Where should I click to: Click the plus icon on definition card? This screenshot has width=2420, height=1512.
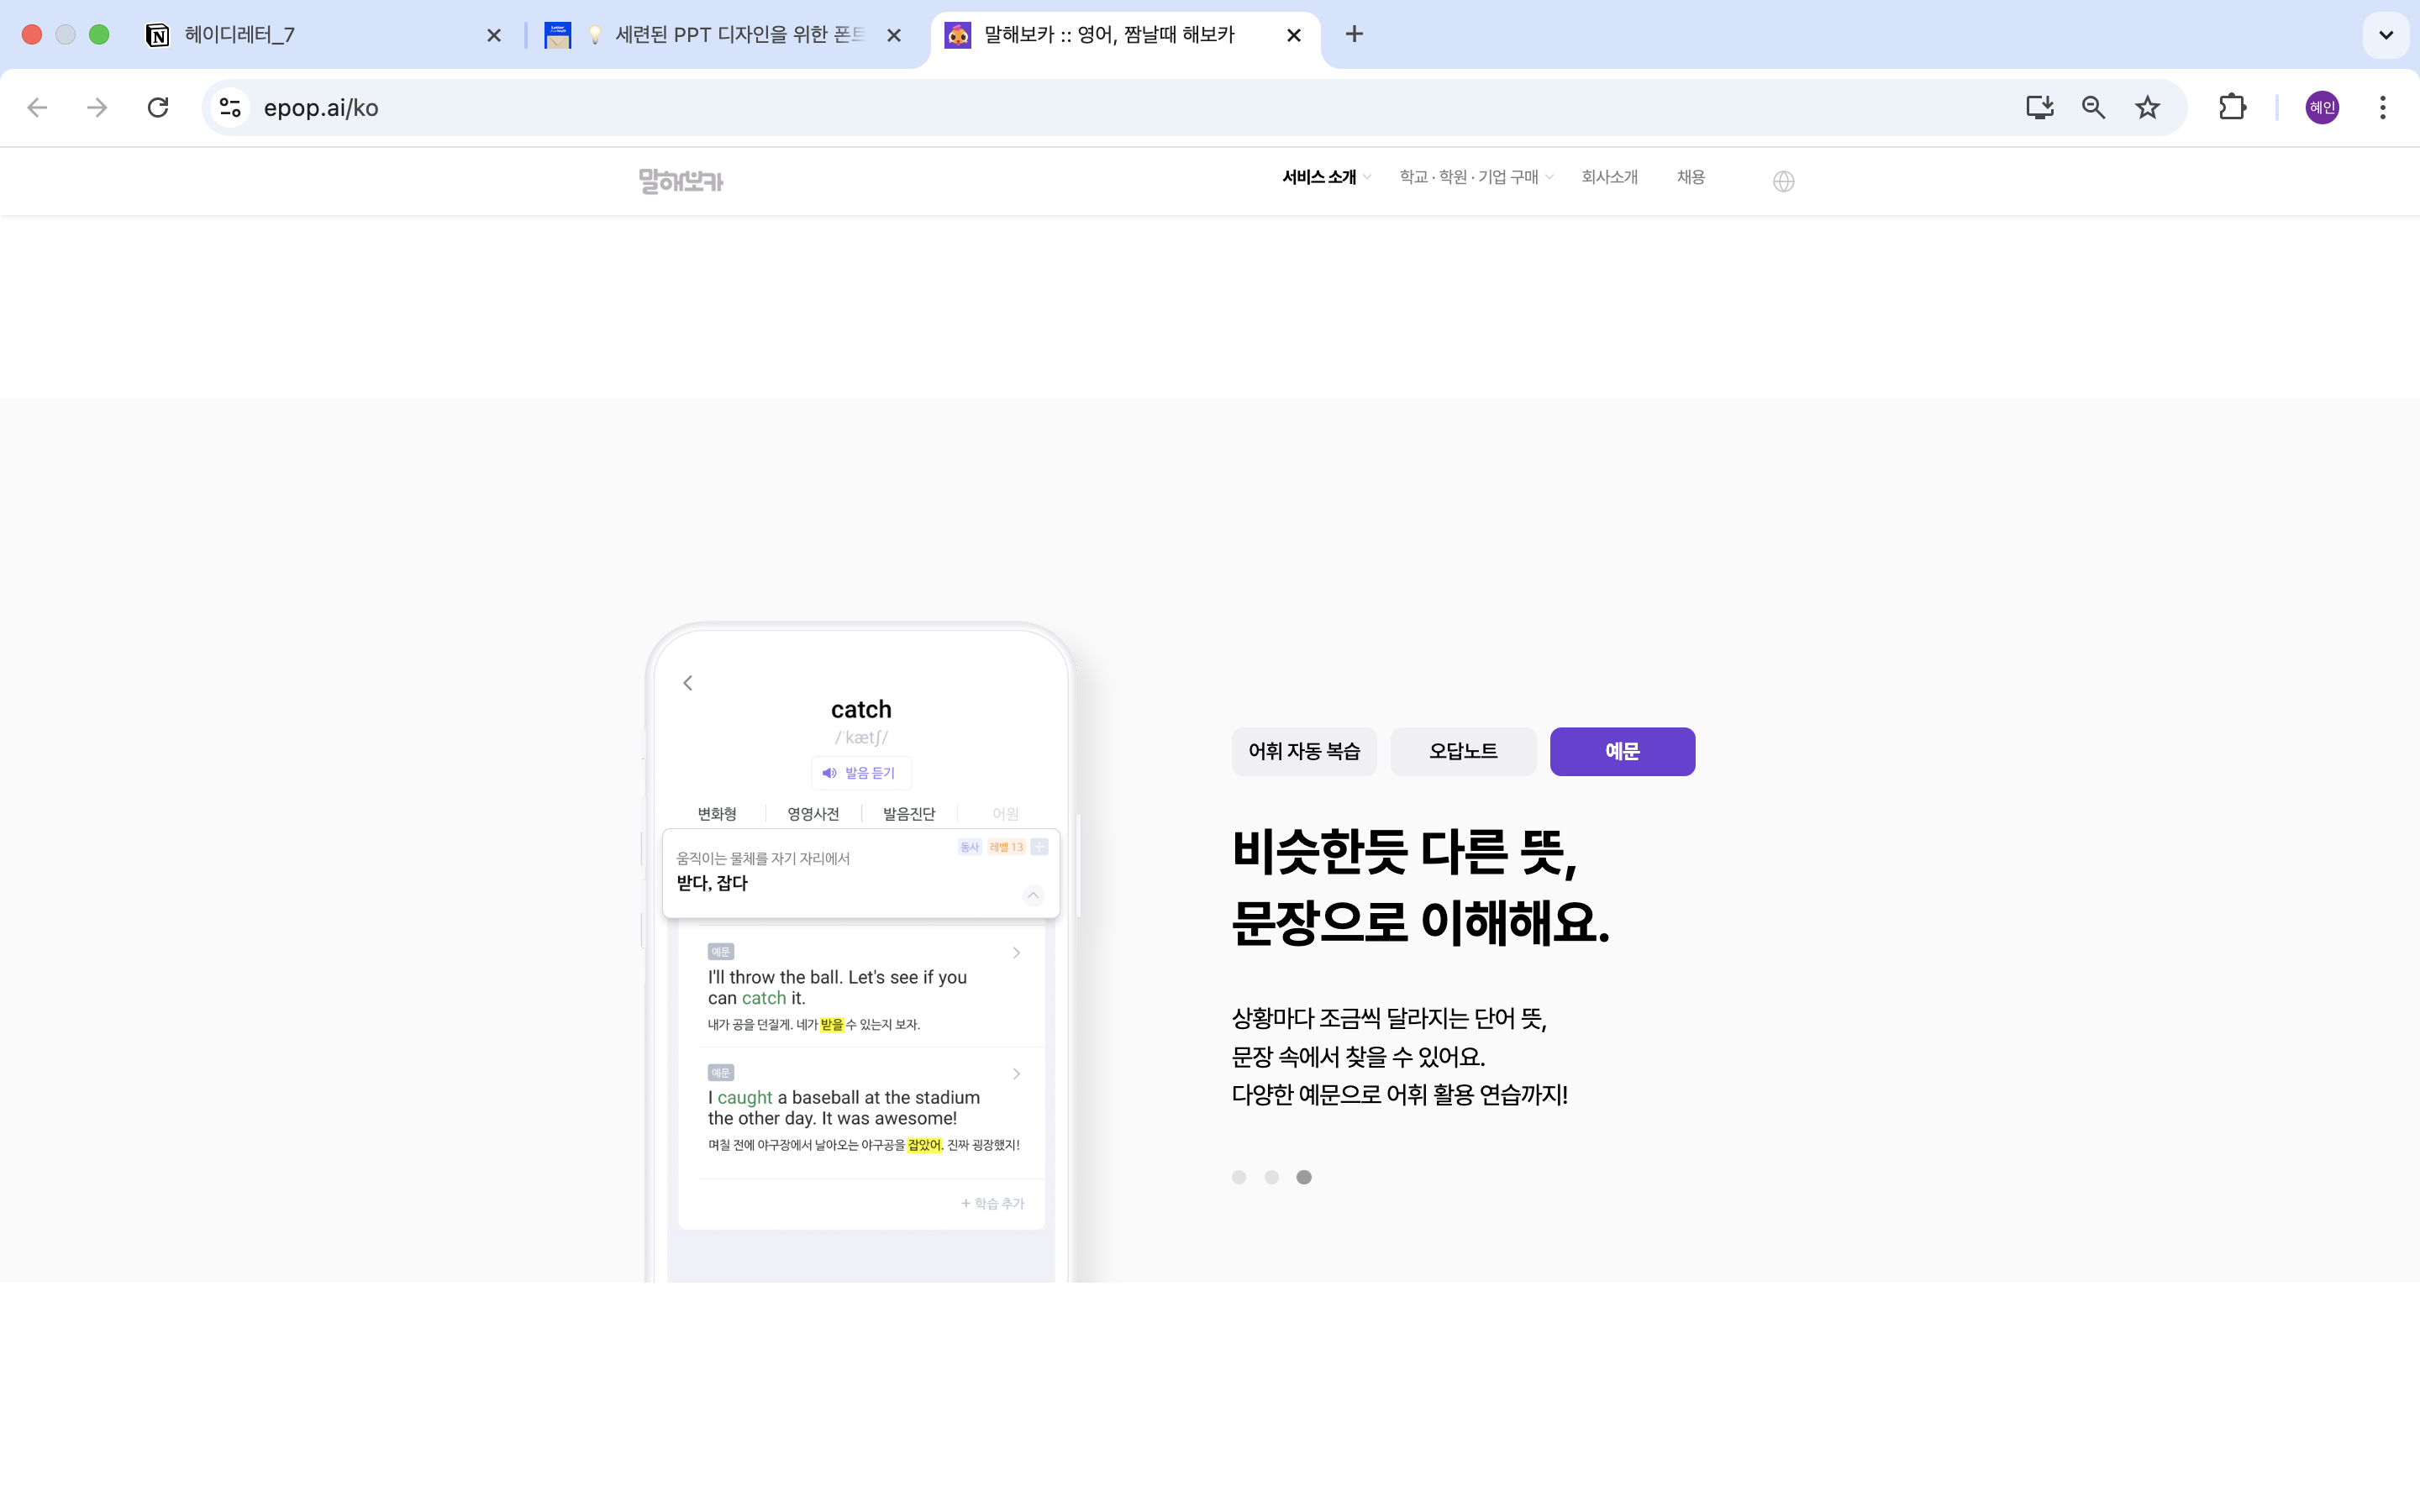tap(1040, 847)
